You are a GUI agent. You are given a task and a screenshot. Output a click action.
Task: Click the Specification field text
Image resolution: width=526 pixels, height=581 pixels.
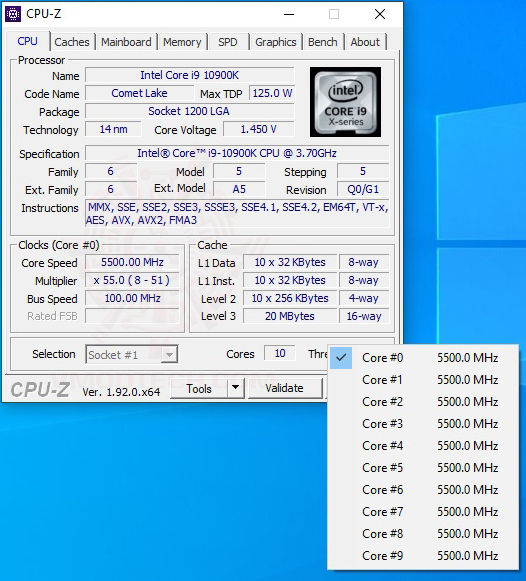coord(237,153)
